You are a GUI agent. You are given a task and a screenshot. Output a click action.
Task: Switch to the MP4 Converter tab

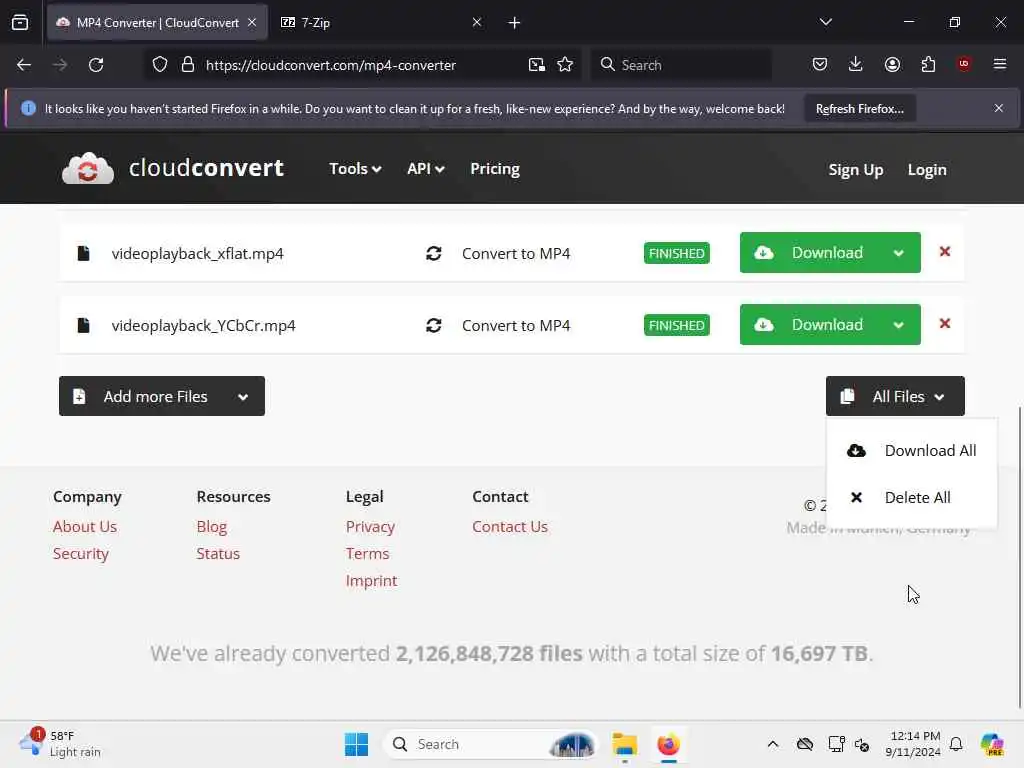(157, 23)
